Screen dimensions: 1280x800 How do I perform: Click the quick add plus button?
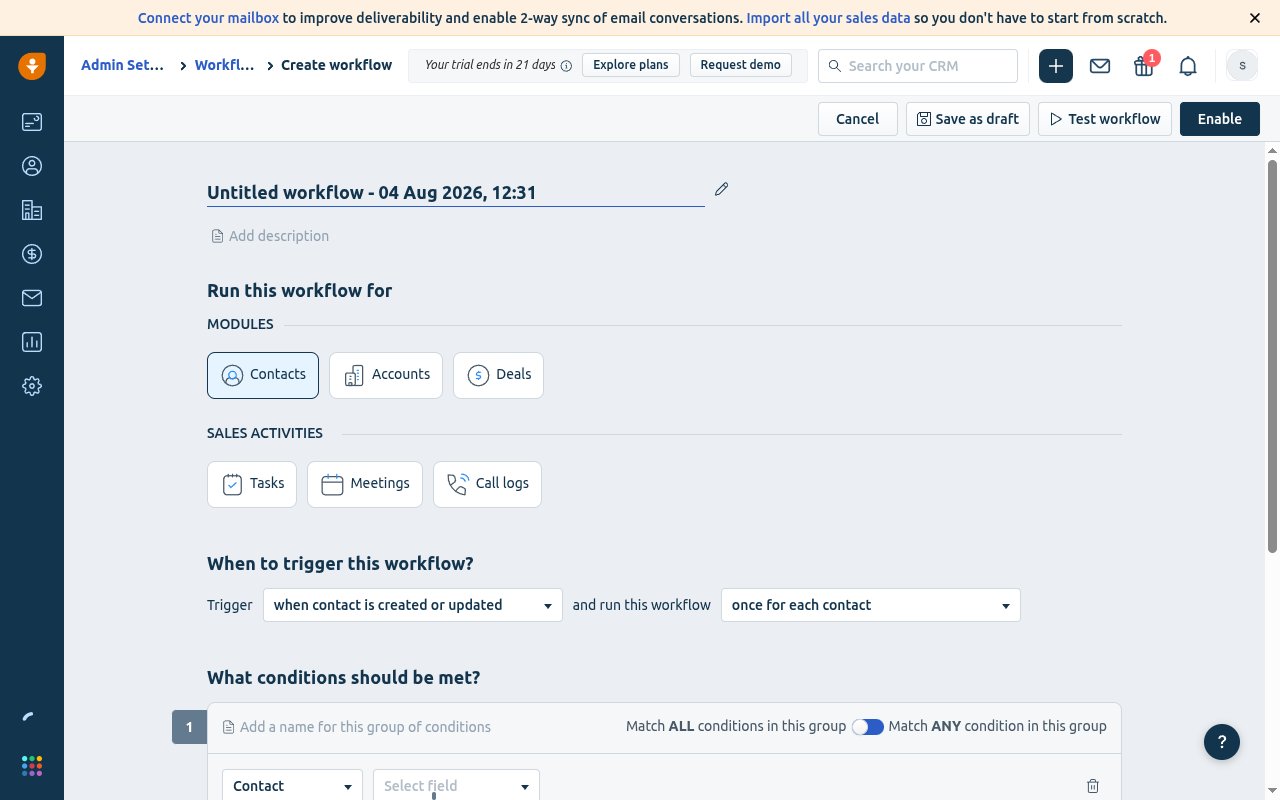[1056, 66]
